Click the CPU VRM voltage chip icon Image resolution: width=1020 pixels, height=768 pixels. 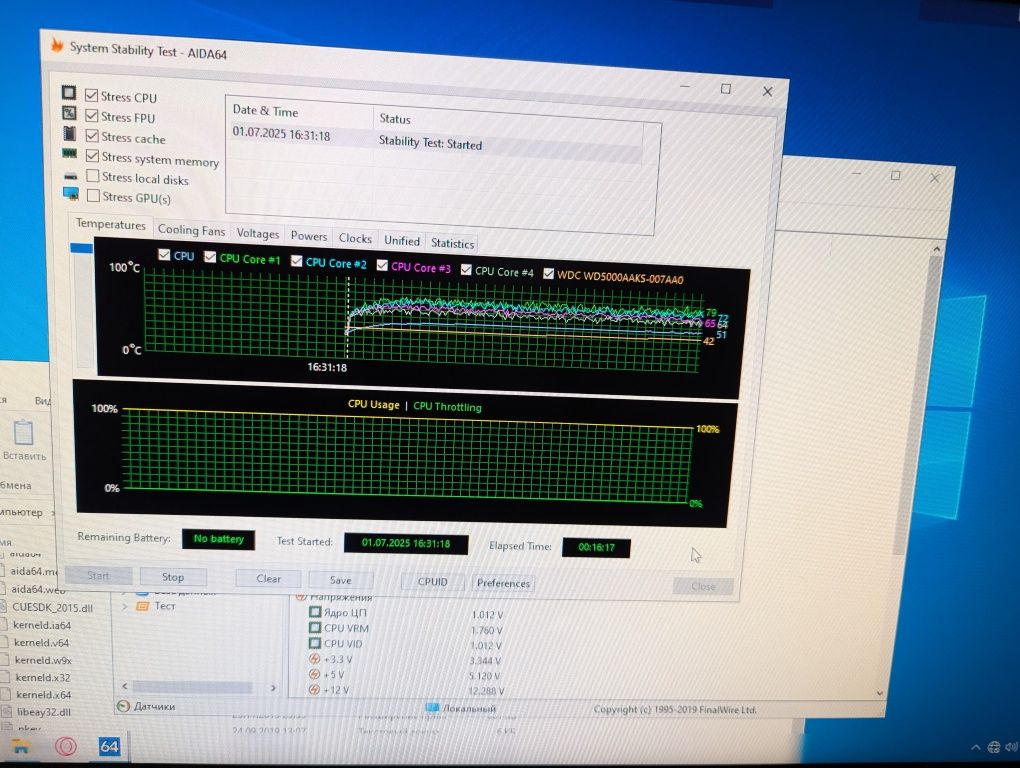[x=315, y=628]
